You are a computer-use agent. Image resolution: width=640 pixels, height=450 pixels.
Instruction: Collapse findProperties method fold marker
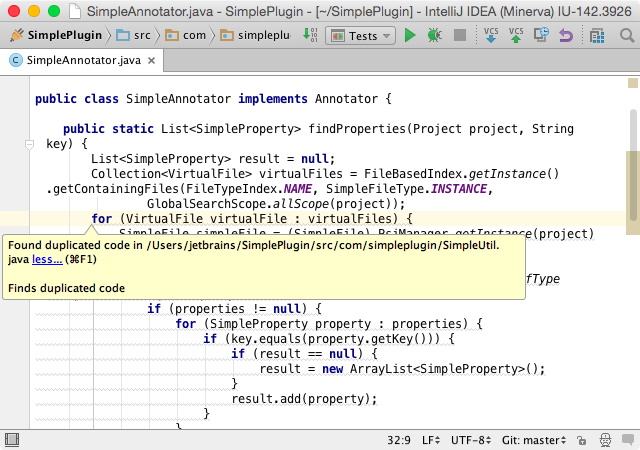(29, 144)
